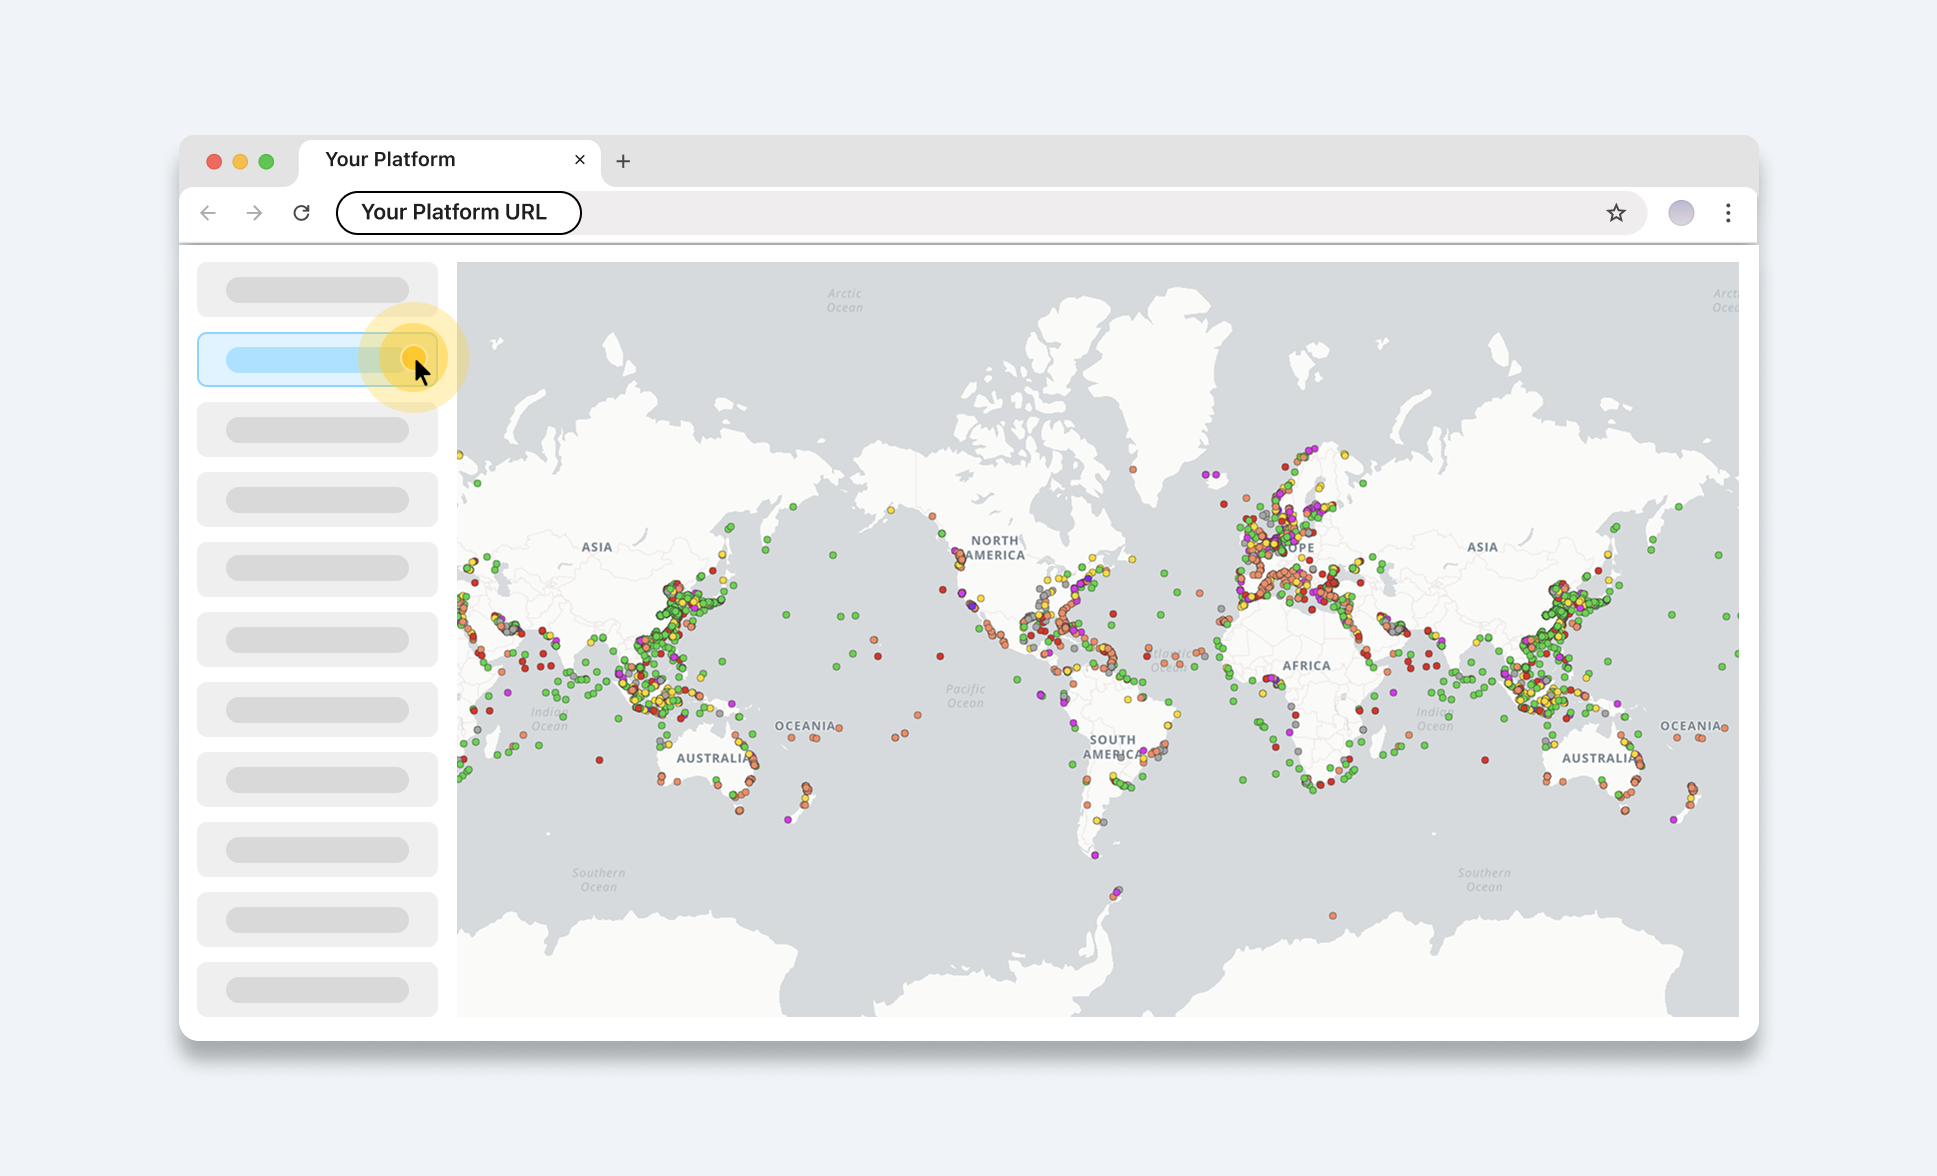Select the first gray sidebar item

pos(317,290)
